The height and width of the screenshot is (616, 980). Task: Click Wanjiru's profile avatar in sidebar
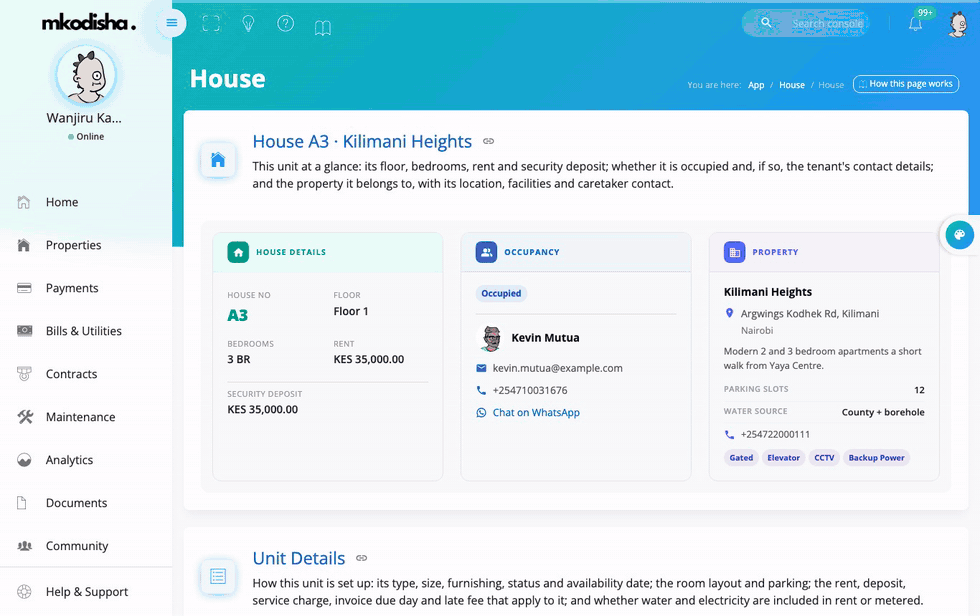coord(86,76)
